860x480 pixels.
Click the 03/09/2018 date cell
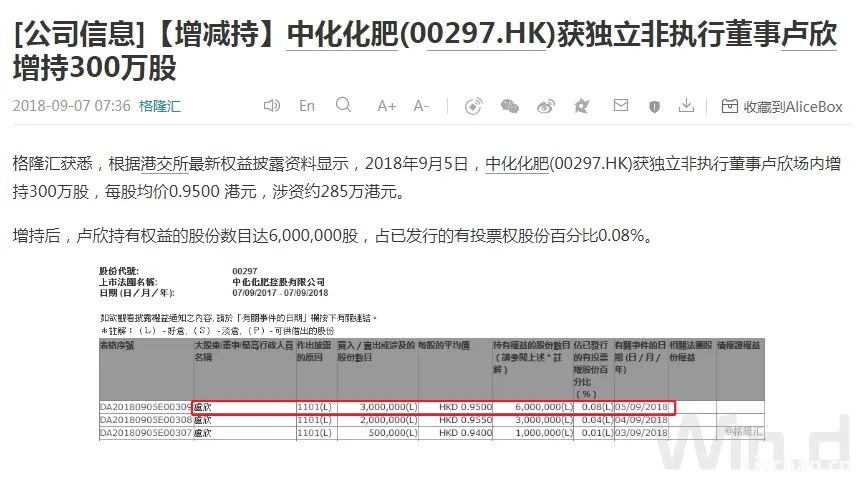pyautogui.click(x=641, y=433)
